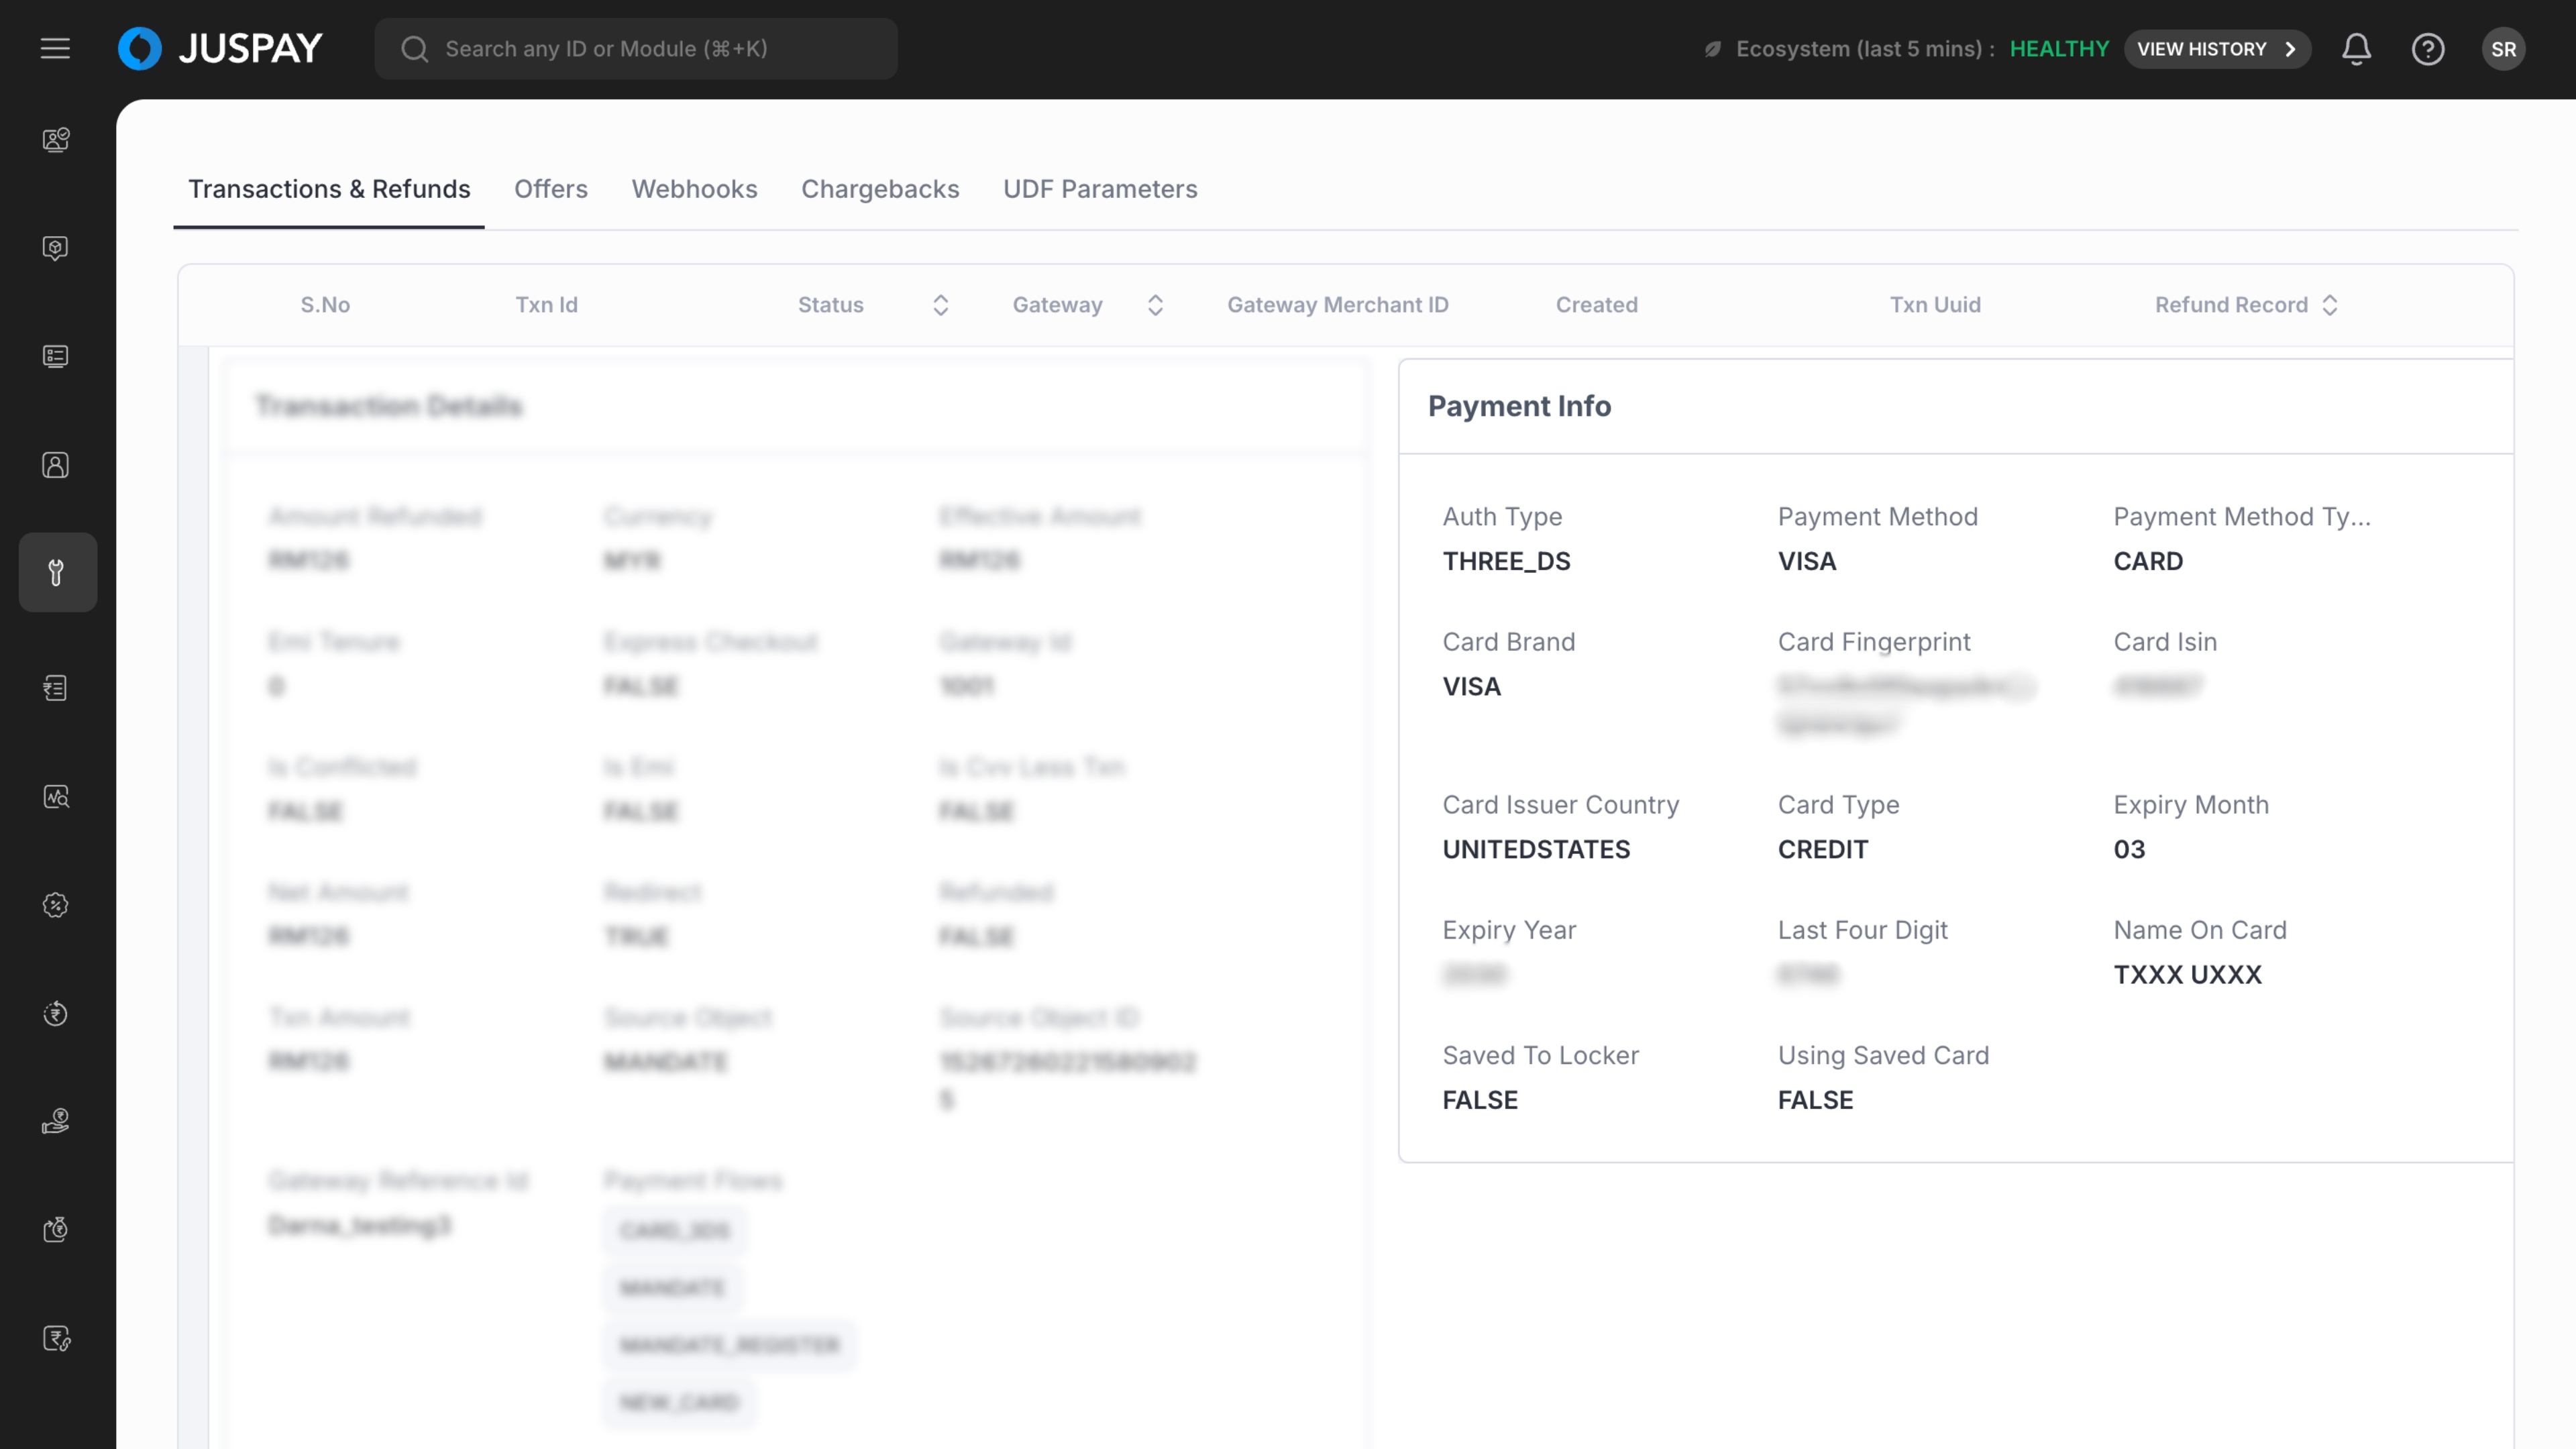The height and width of the screenshot is (1449, 2576).
Task: Click the search magnifier icon
Action: [x=414, y=49]
